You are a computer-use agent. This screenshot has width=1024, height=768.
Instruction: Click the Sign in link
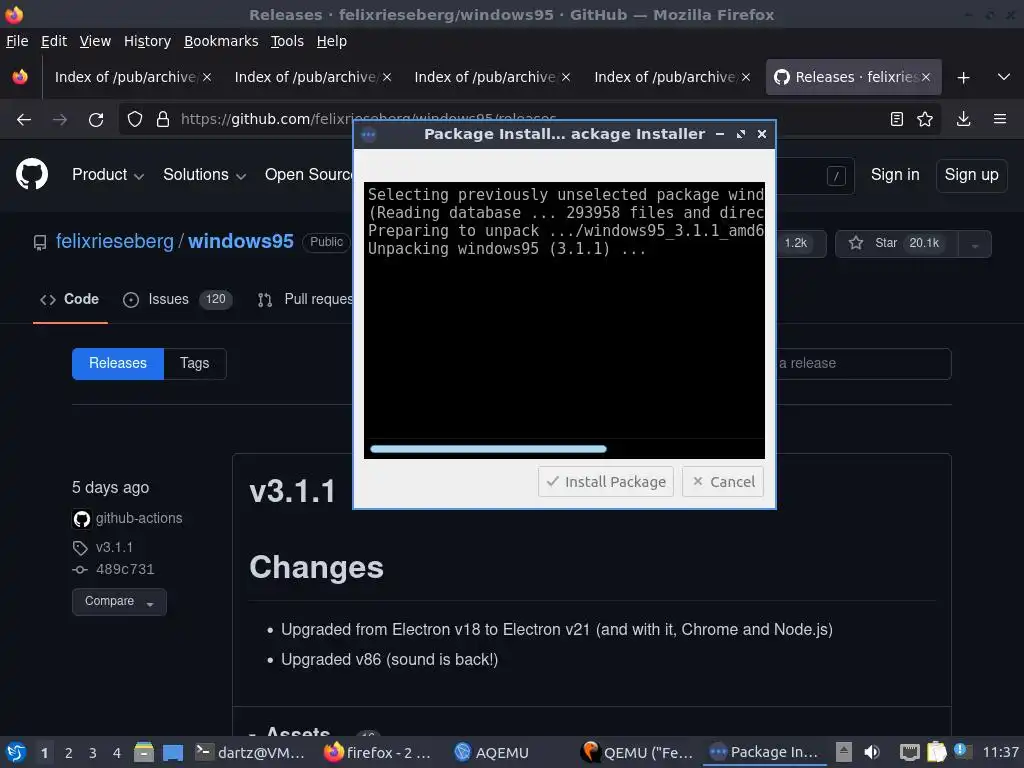click(895, 175)
